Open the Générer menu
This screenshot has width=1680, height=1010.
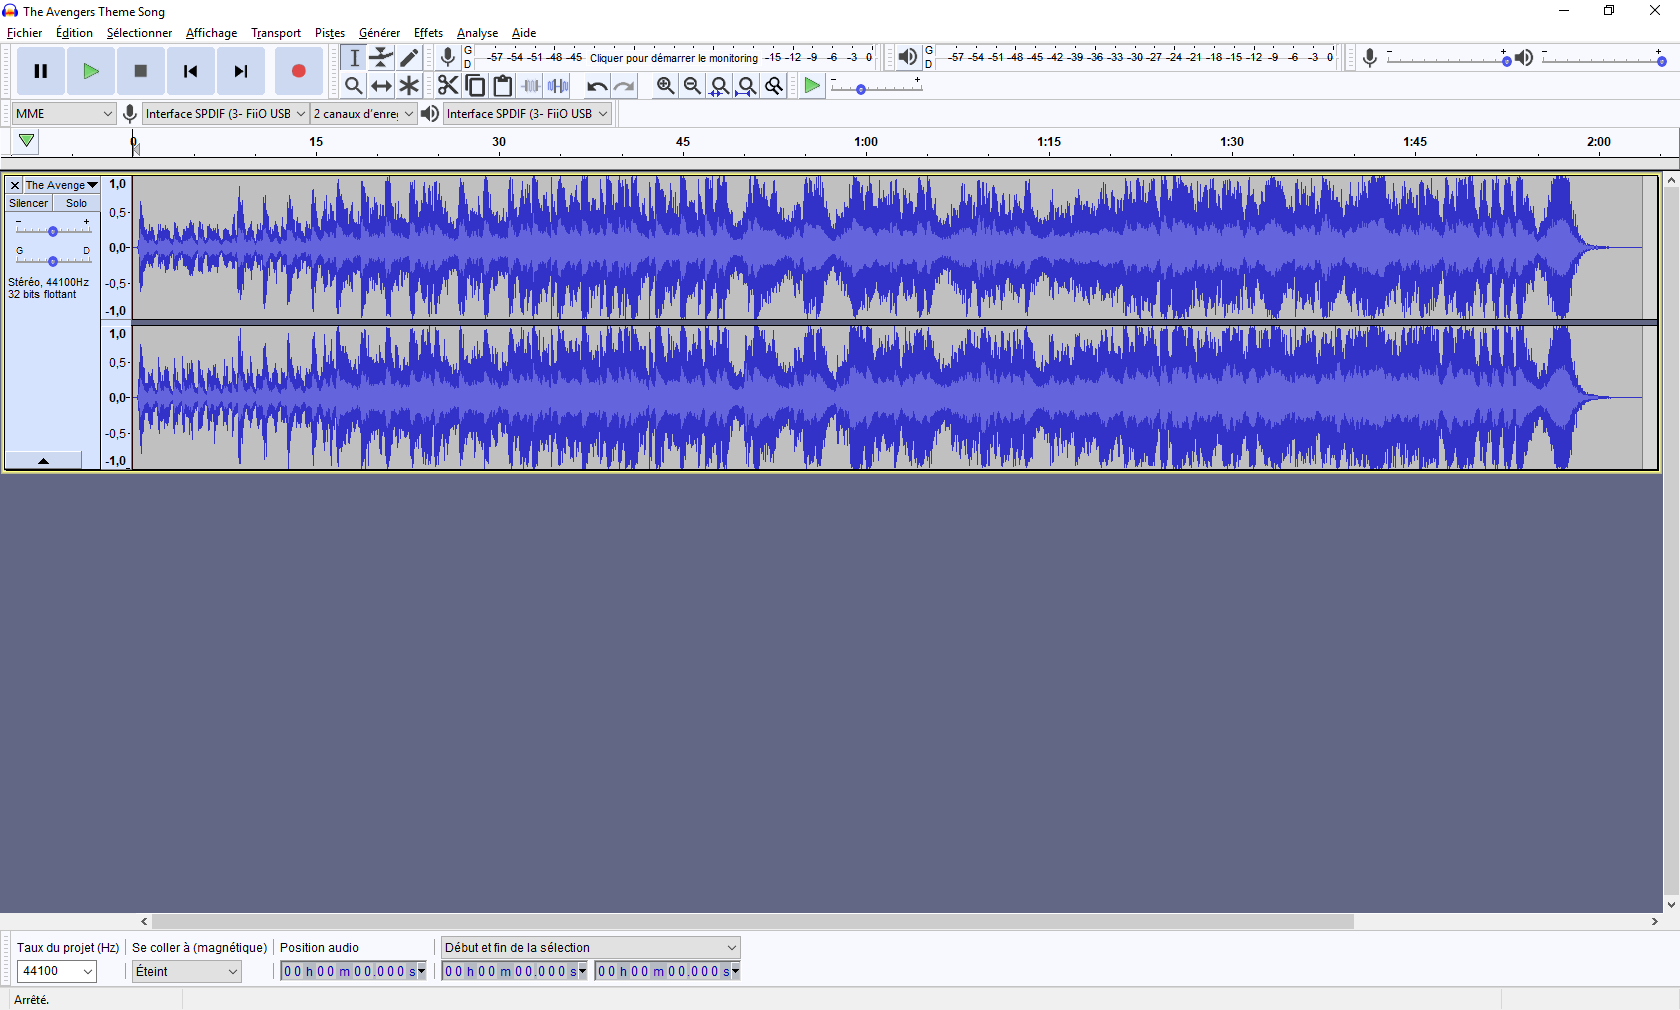(x=379, y=33)
